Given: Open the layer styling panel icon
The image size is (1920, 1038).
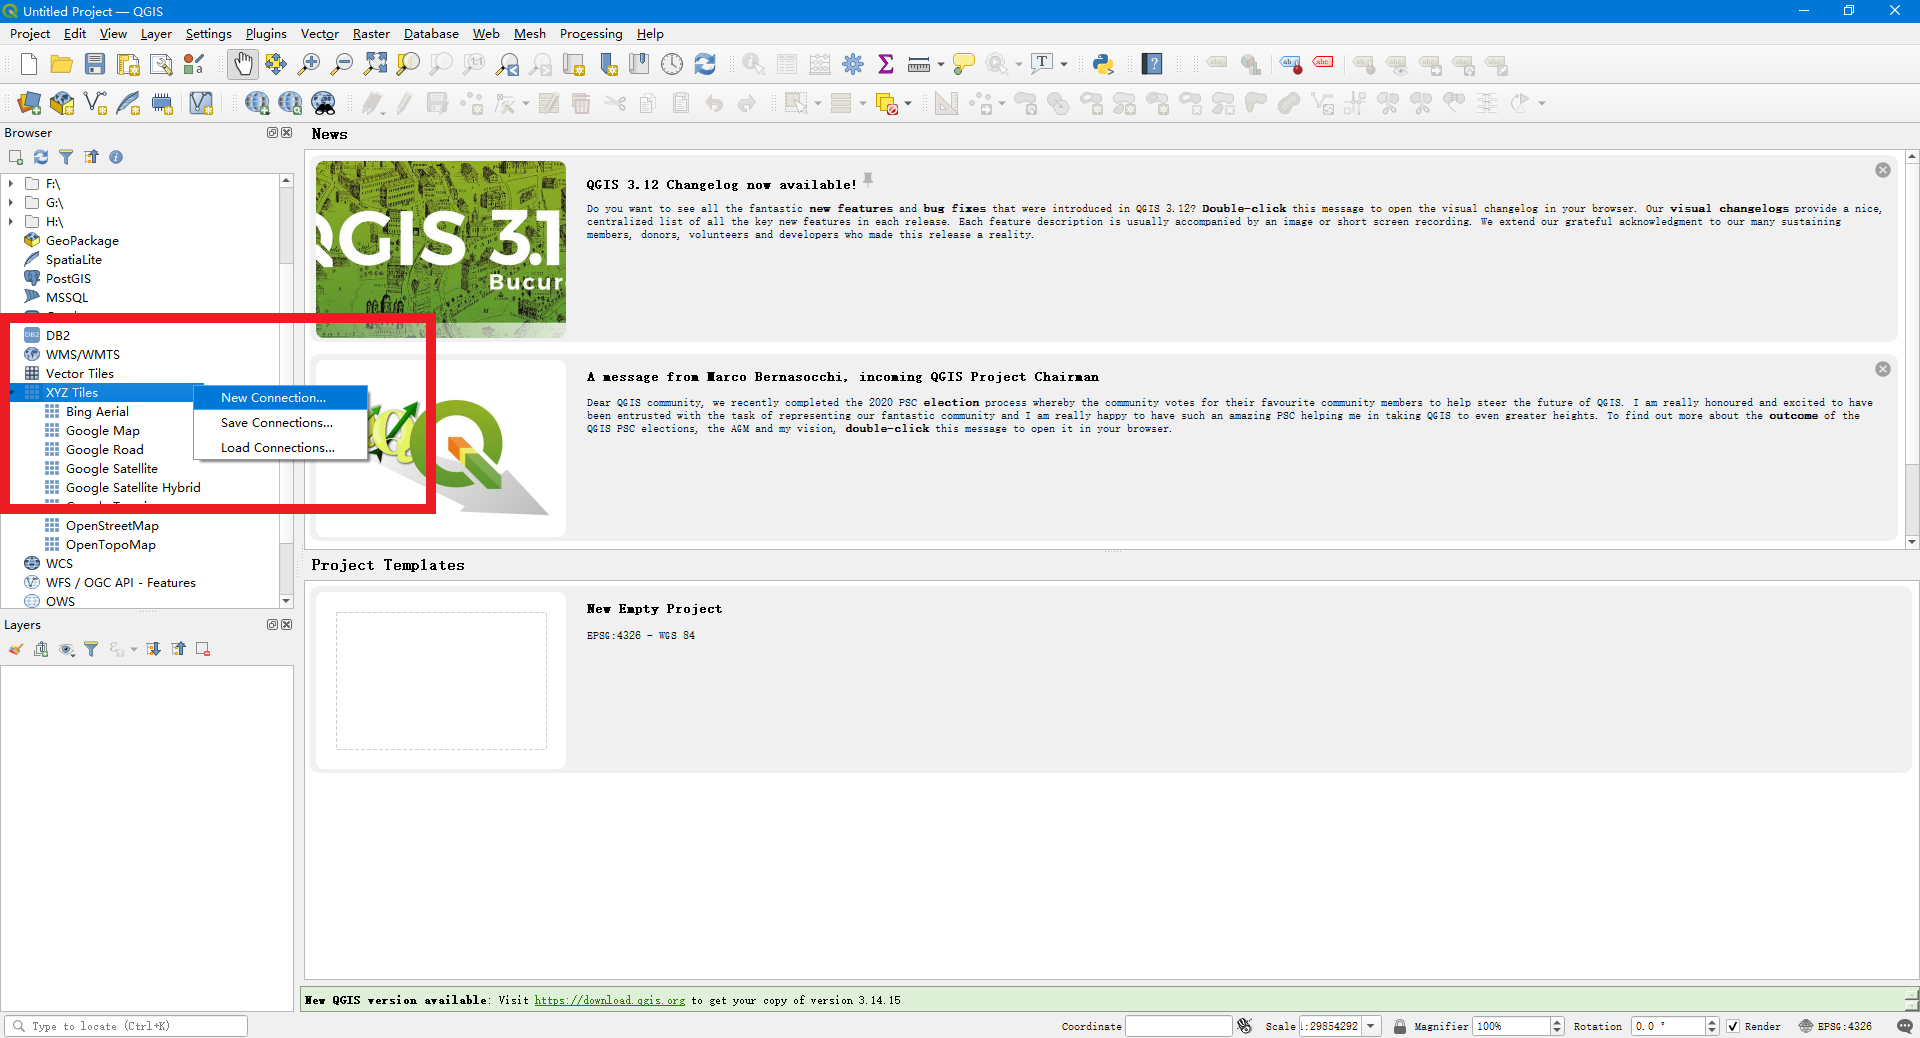Looking at the screenshot, I should (16, 650).
